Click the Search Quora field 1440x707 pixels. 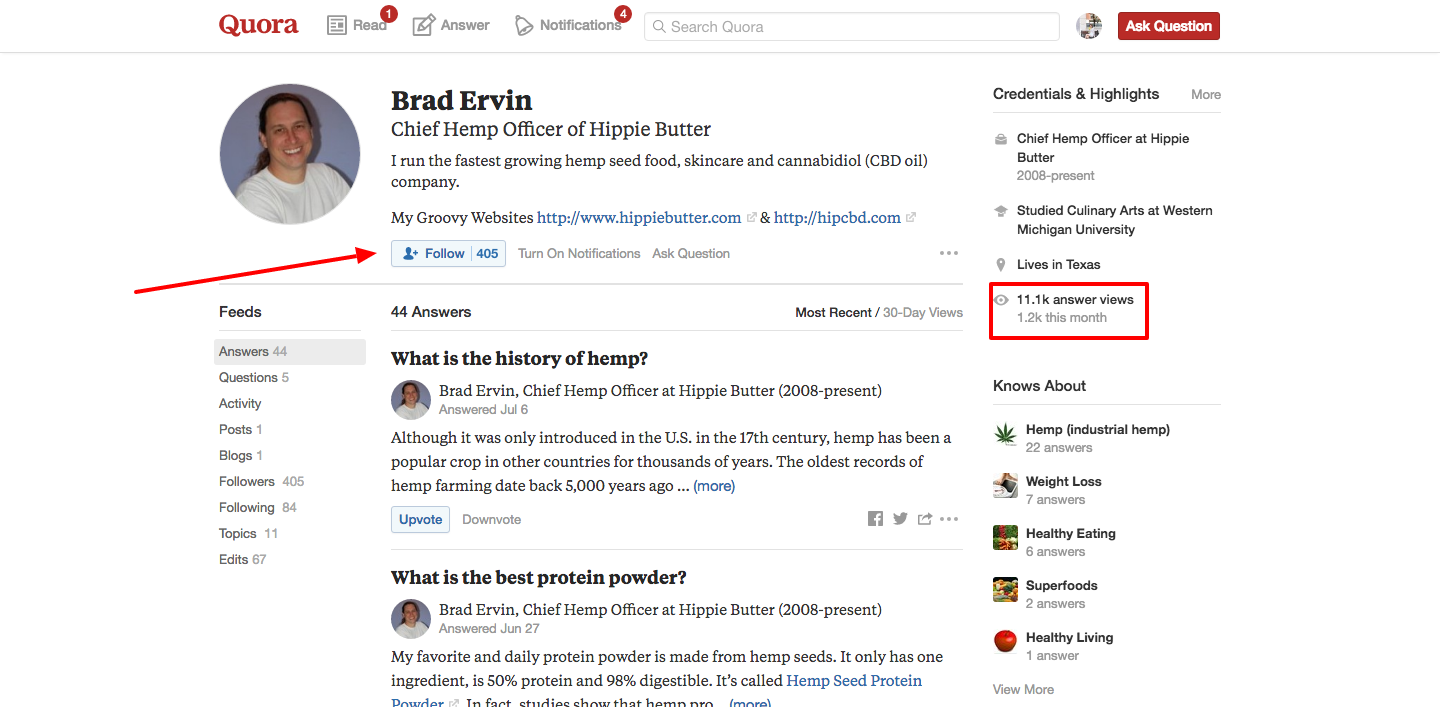pos(851,27)
